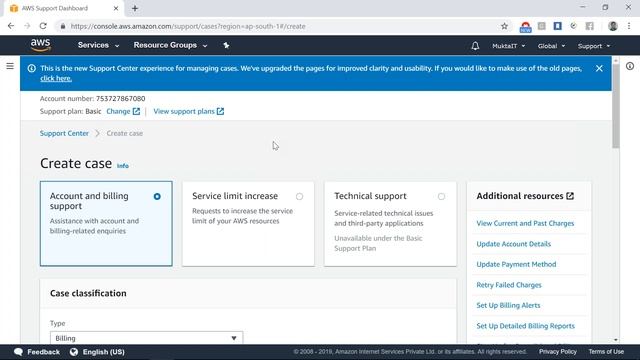Open Set Up Detailed Billing Reports link
Image resolution: width=640 pixels, height=360 pixels.
coord(525,326)
